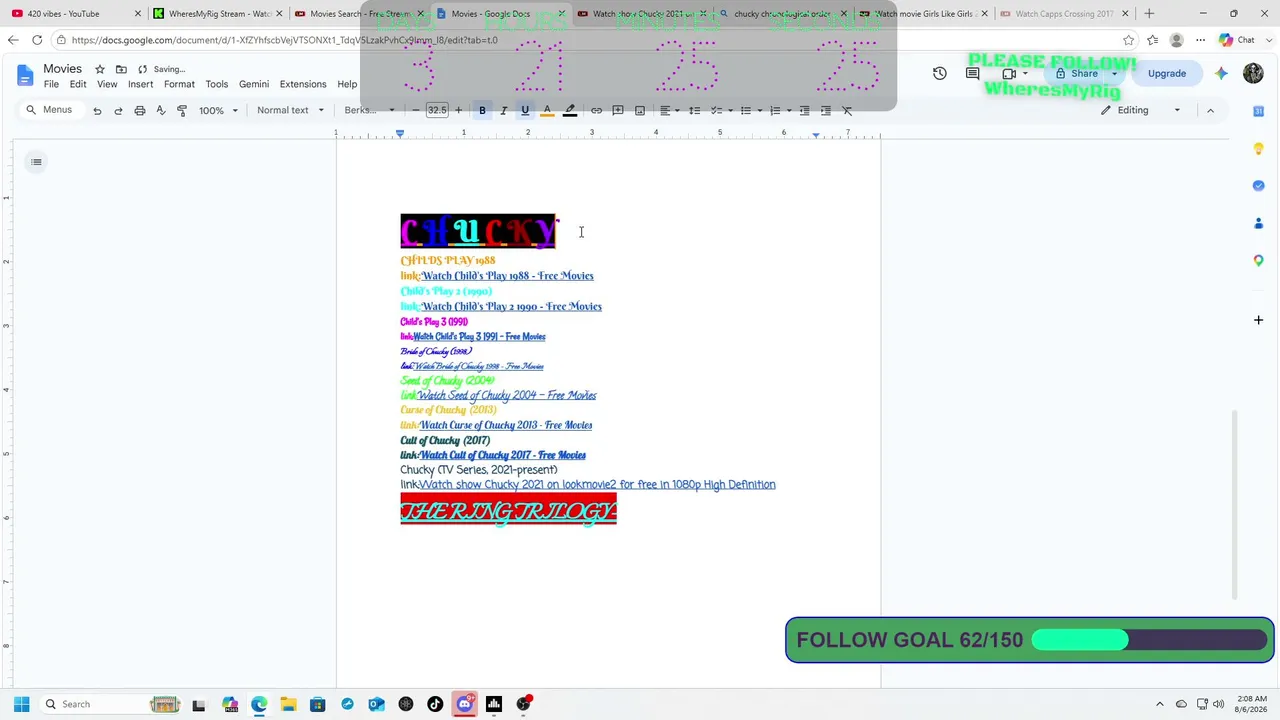
Task: Open the Watch Child's Play 1988 link
Action: [507, 276]
